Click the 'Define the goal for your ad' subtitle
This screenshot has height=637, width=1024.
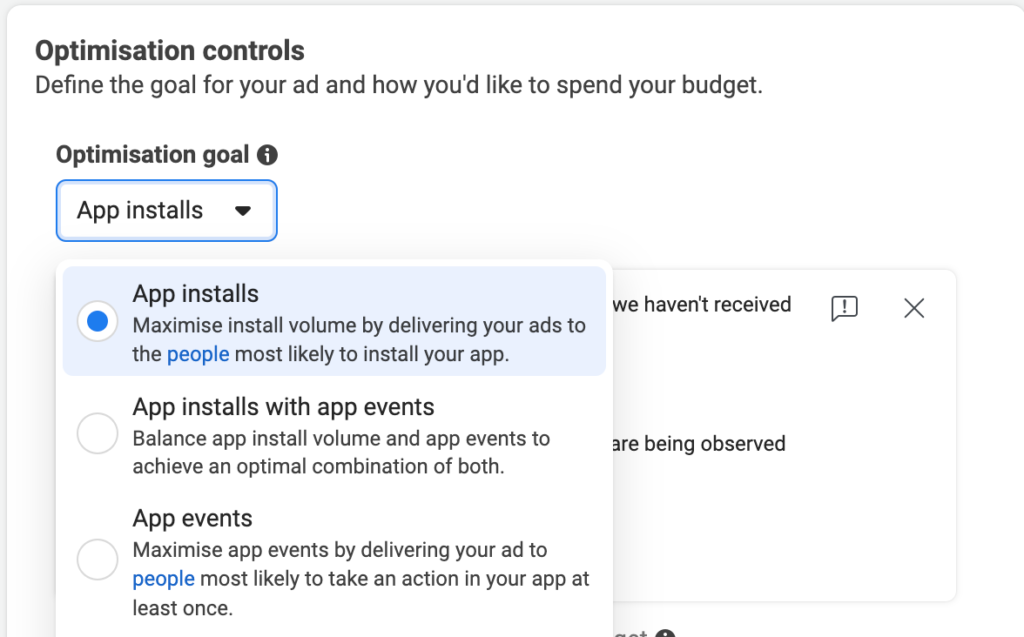pos(398,85)
